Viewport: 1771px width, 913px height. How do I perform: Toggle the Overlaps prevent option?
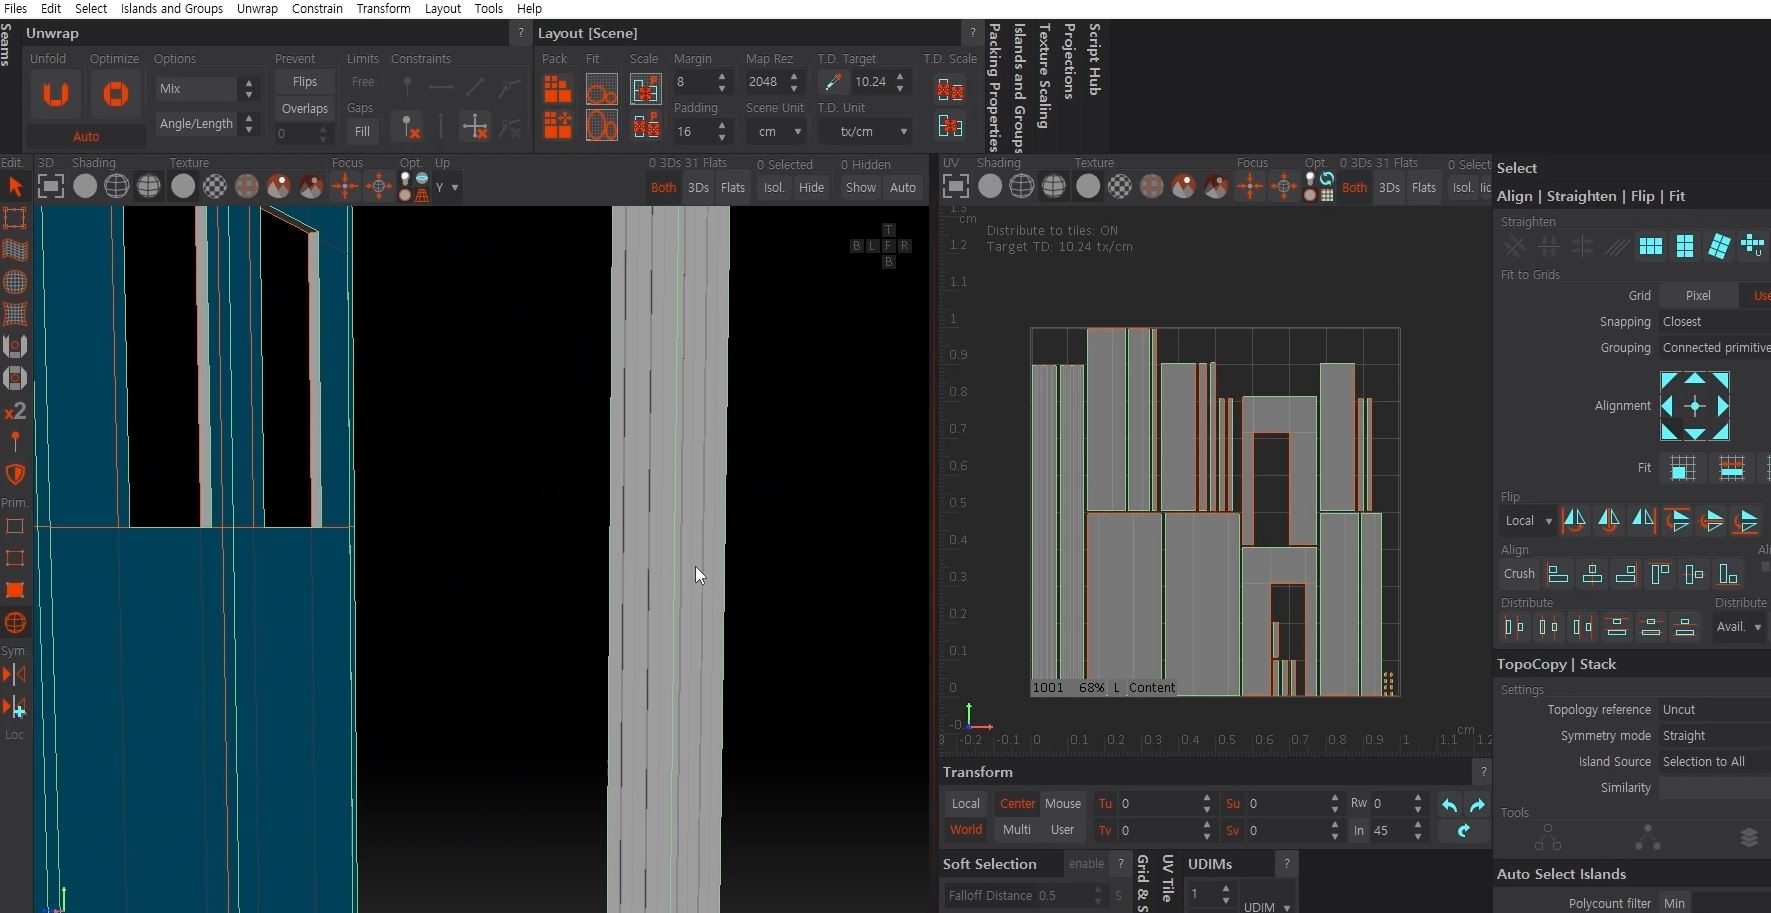pos(305,108)
